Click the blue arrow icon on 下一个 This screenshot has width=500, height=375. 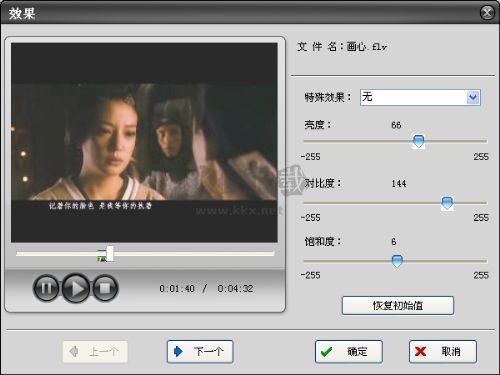[x=178, y=351]
